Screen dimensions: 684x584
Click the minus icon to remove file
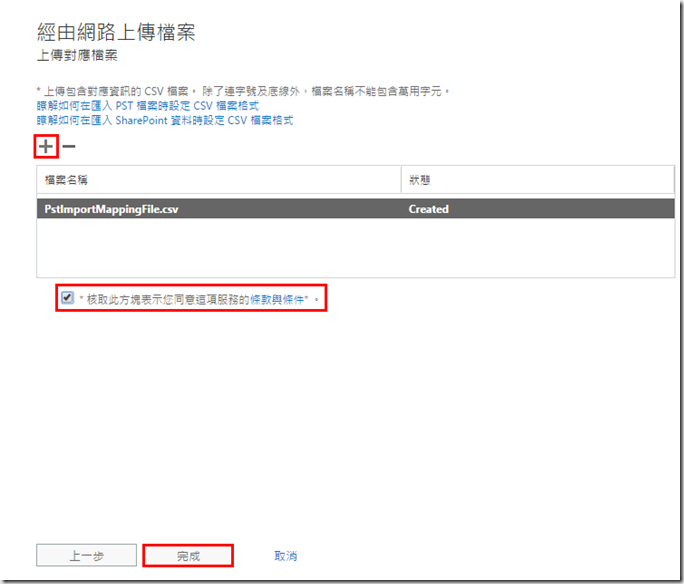[69, 147]
